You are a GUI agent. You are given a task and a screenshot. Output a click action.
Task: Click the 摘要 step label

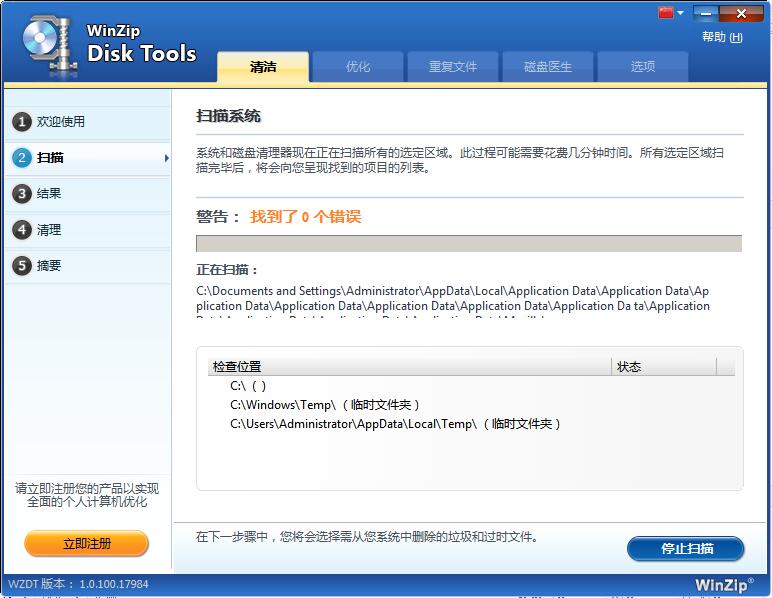(49, 266)
